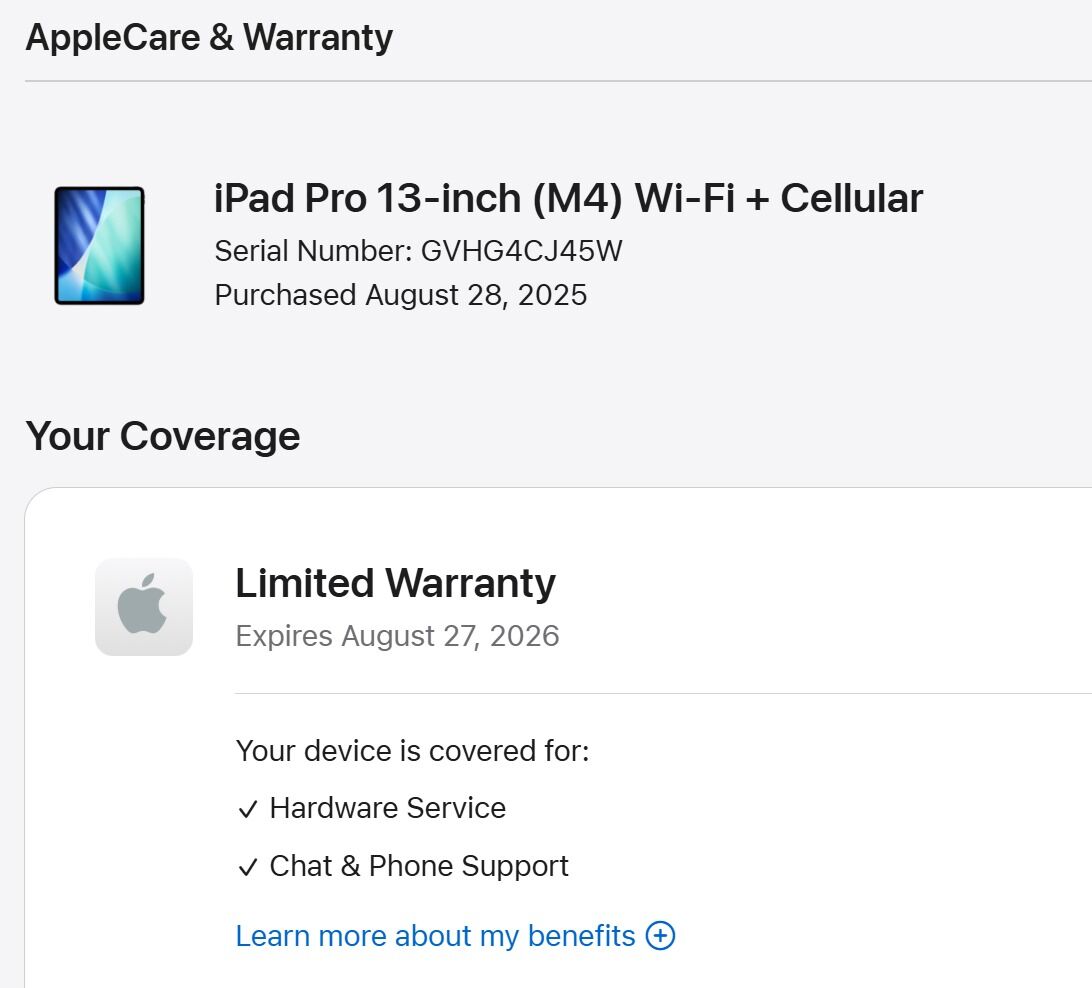Expand the Learn more plus circle icon
Image resolution: width=1092 pixels, height=988 pixels.
tap(660, 935)
